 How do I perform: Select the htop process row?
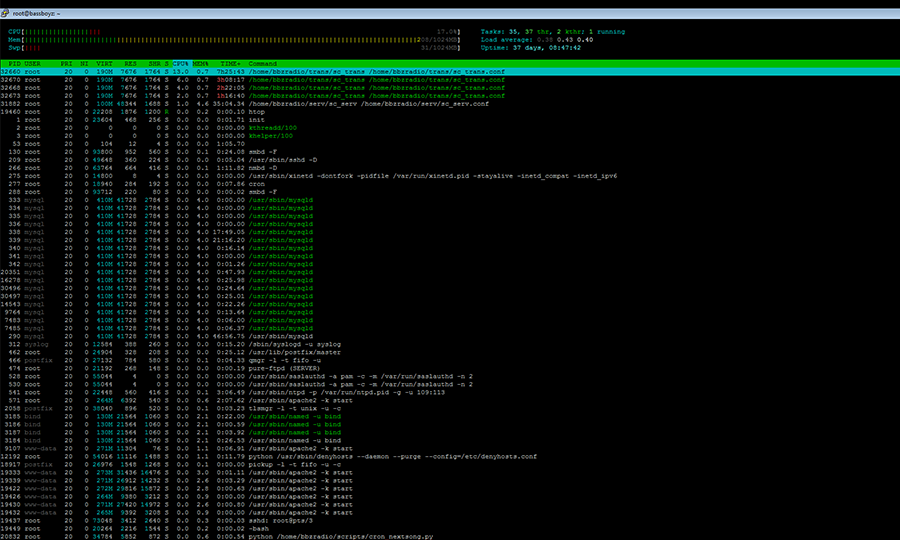450,112
